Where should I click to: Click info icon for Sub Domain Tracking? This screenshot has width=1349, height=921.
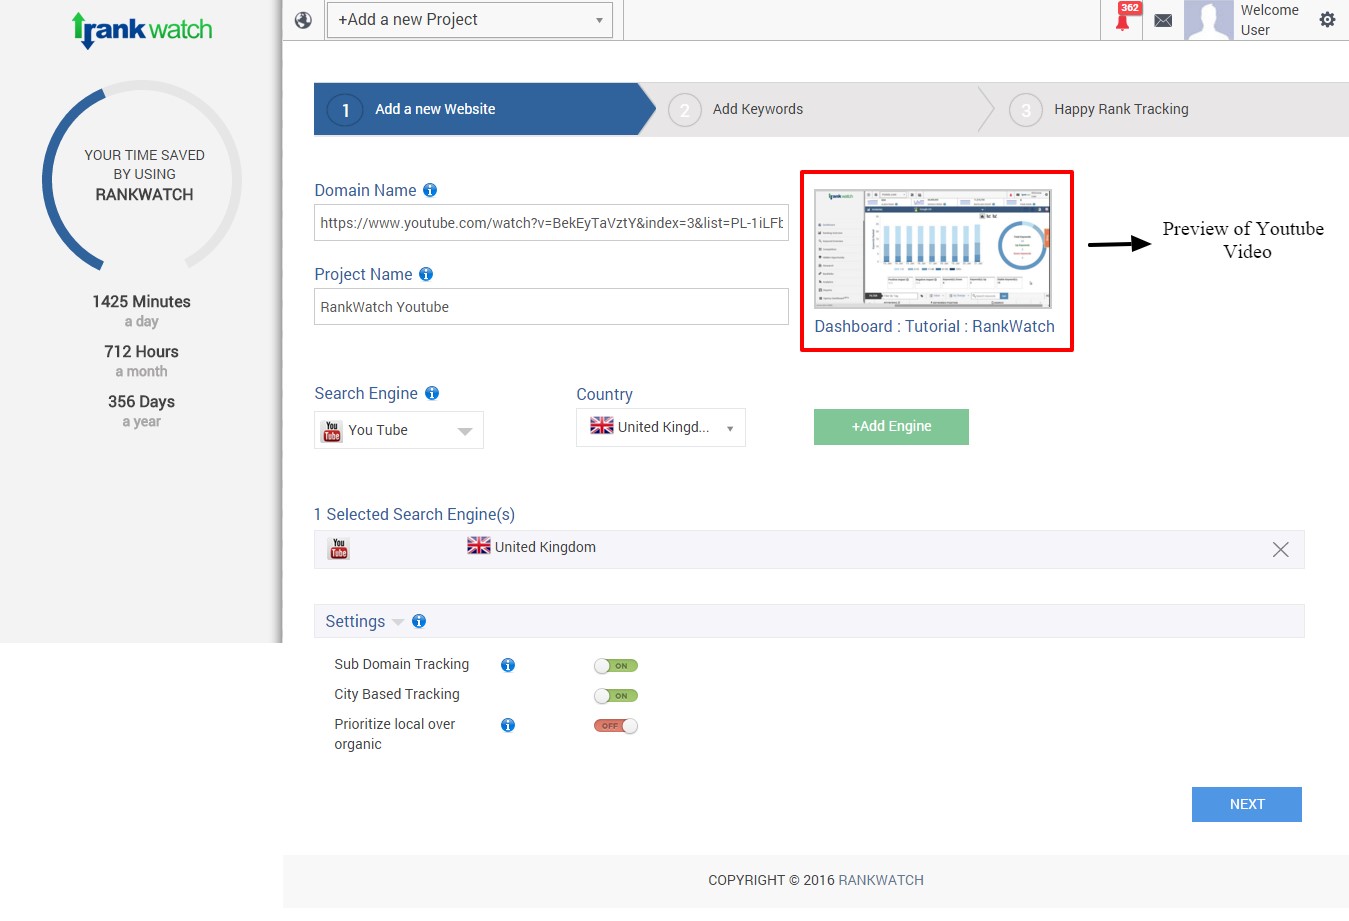click(508, 665)
